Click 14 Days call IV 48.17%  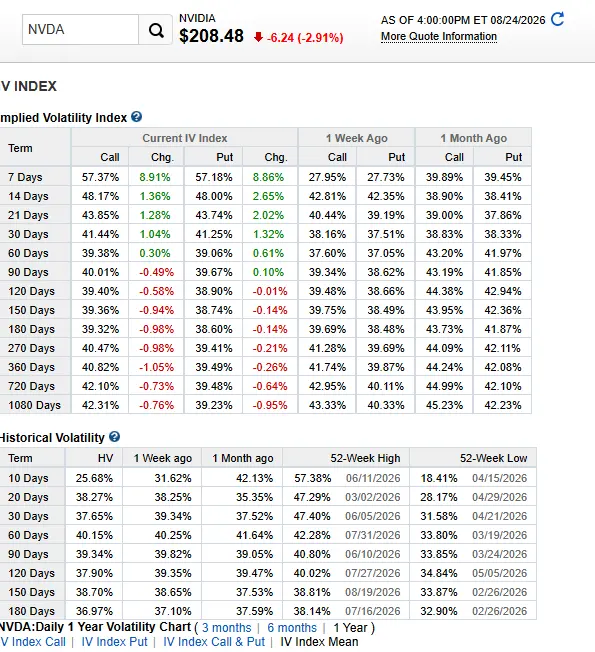point(100,196)
